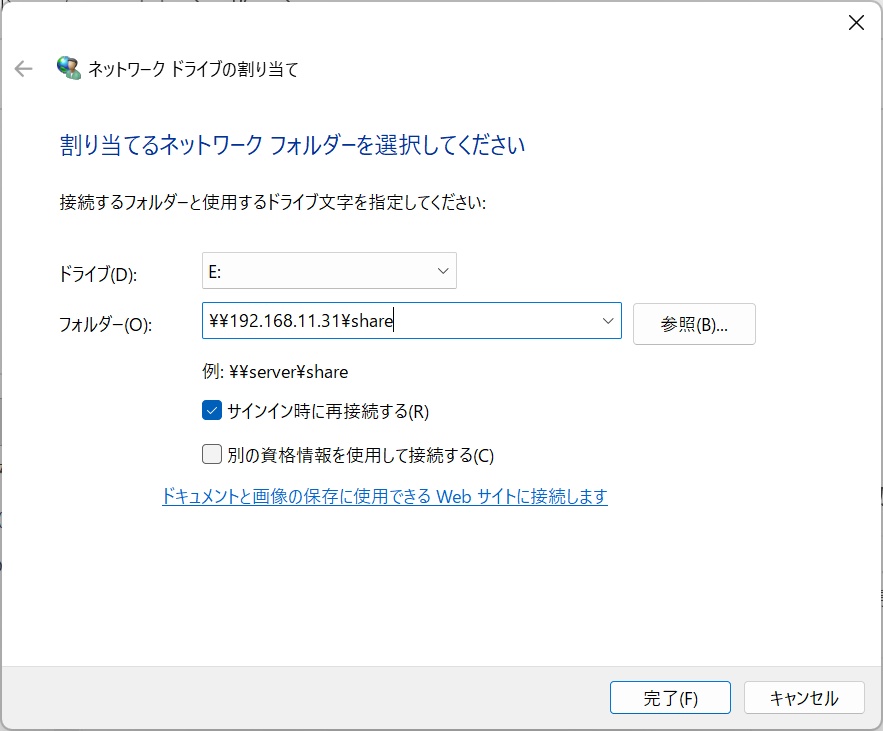Close the Map Network Drive dialog
This screenshot has width=883, height=731.
pos(856,23)
